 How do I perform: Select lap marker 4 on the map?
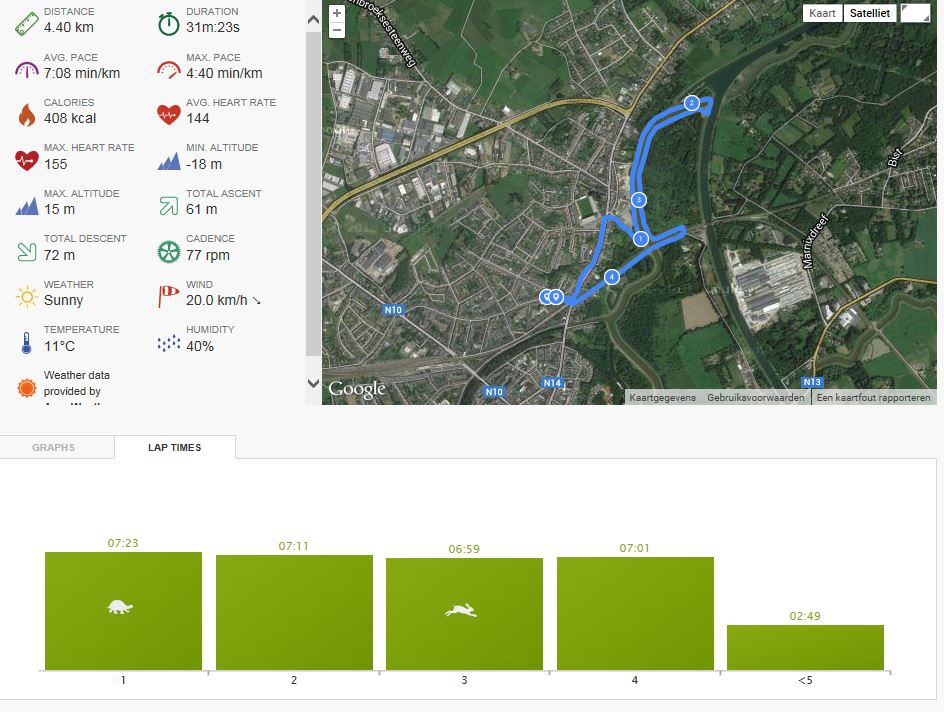click(x=611, y=276)
